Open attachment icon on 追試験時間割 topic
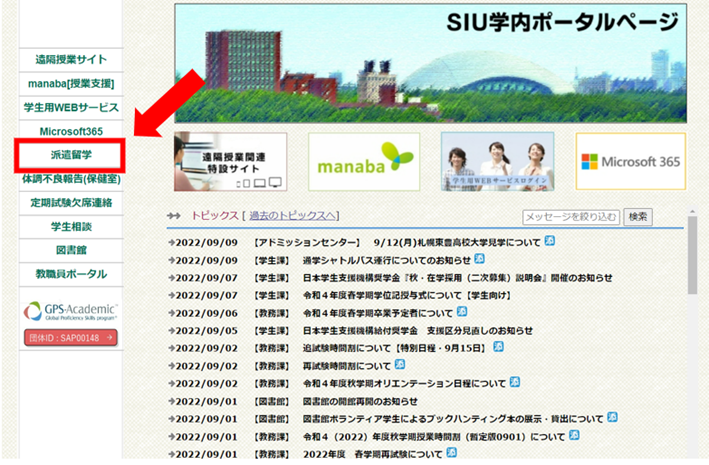 tap(498, 347)
